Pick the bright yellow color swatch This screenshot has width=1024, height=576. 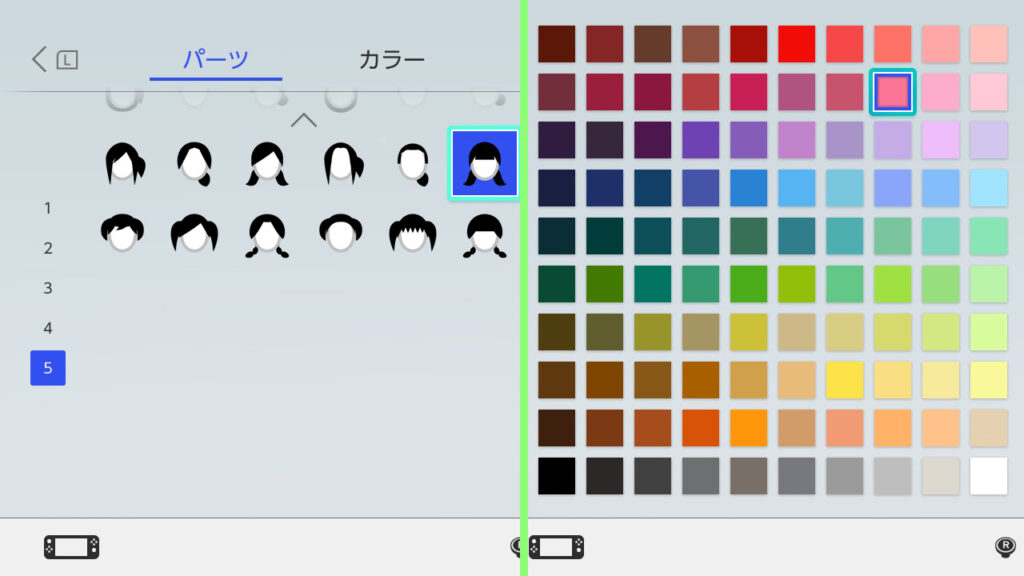coord(845,380)
